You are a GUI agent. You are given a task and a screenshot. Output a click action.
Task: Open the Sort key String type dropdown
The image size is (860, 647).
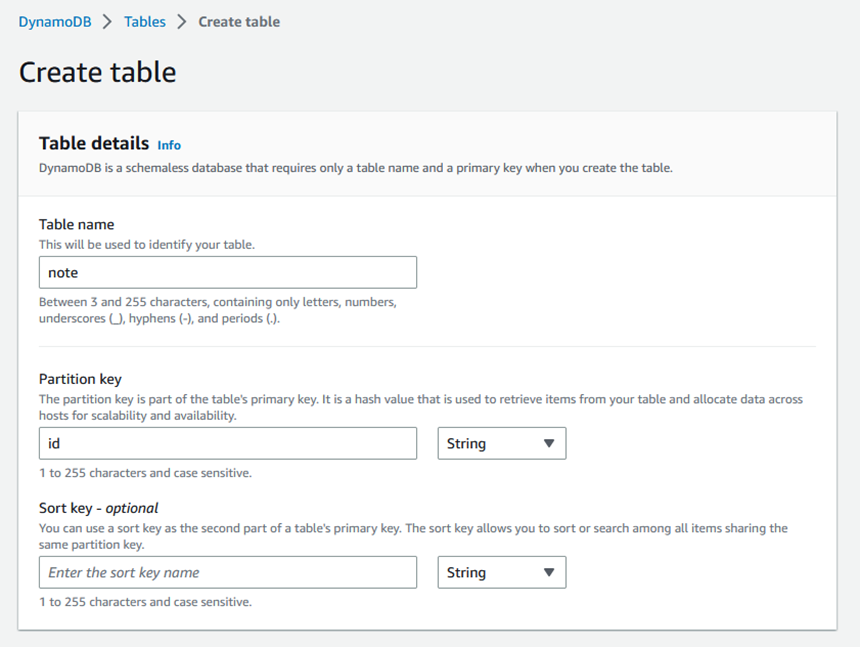[502, 572]
